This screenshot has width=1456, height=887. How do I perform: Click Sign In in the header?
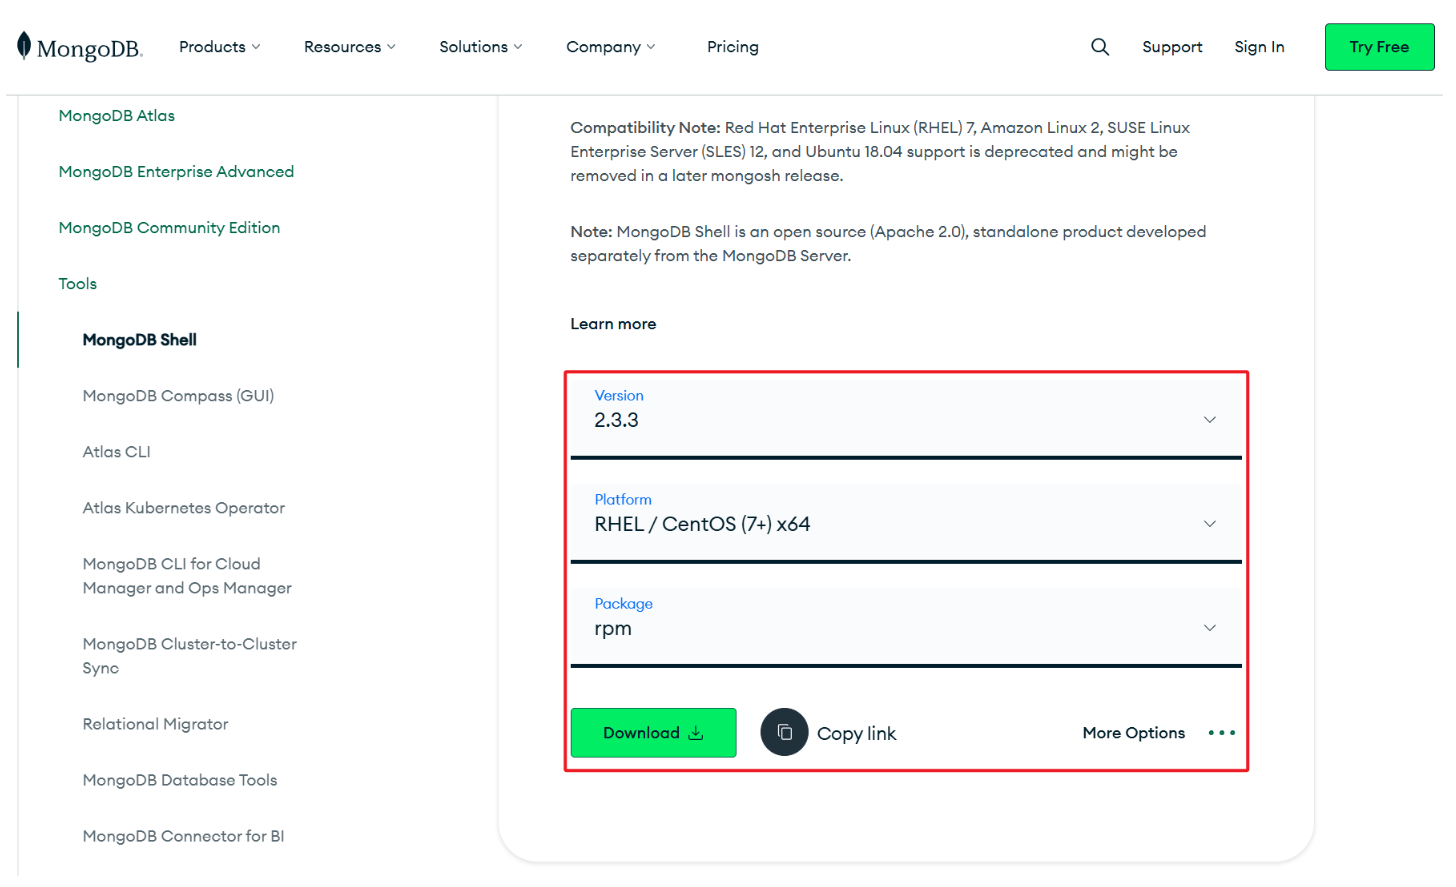point(1259,47)
